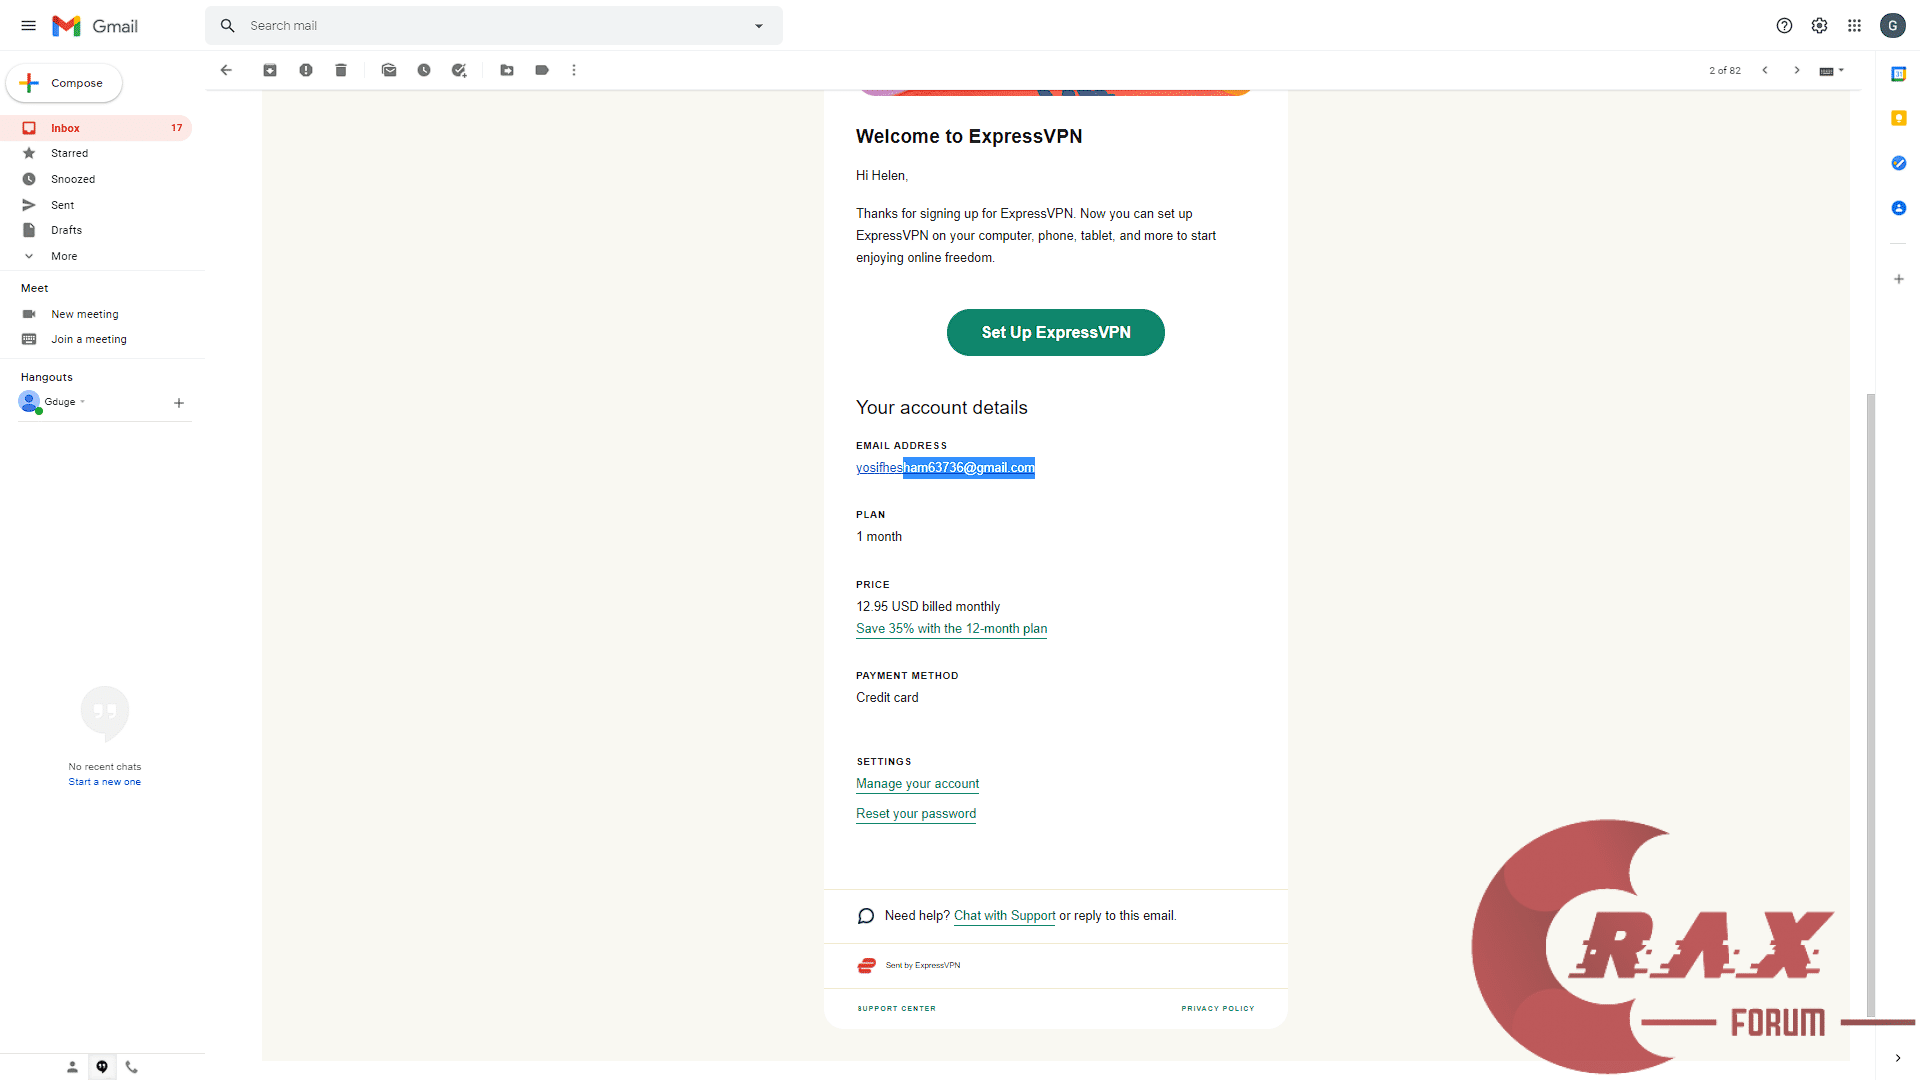Screen dimensions: 1920x1080
Task: Snooze this email with clock icon
Action: [424, 70]
